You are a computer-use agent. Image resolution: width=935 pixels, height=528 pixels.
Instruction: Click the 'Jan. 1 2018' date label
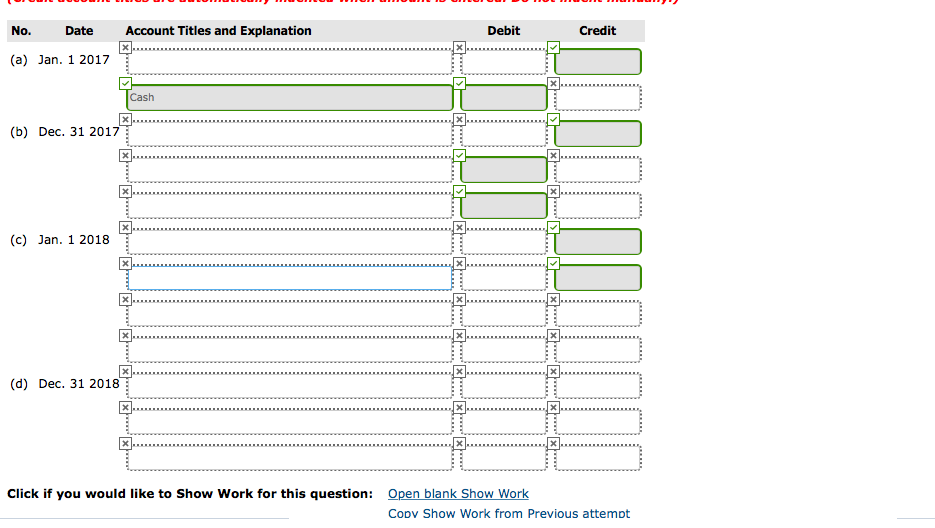point(74,240)
